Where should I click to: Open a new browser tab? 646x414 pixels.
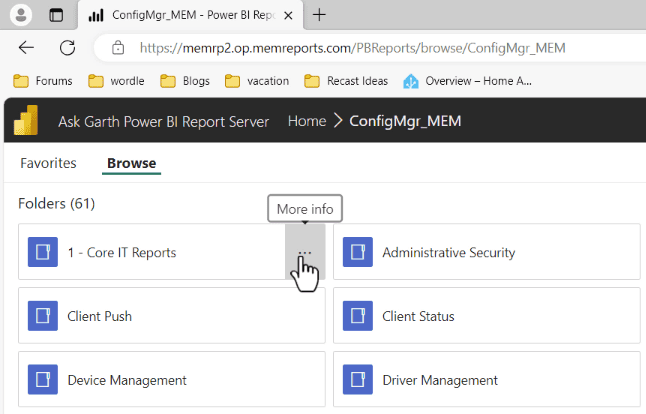pos(319,15)
